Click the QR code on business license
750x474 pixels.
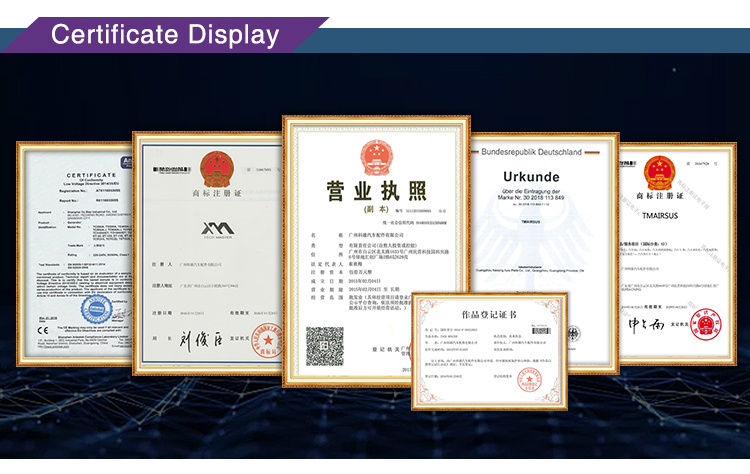coord(325,346)
